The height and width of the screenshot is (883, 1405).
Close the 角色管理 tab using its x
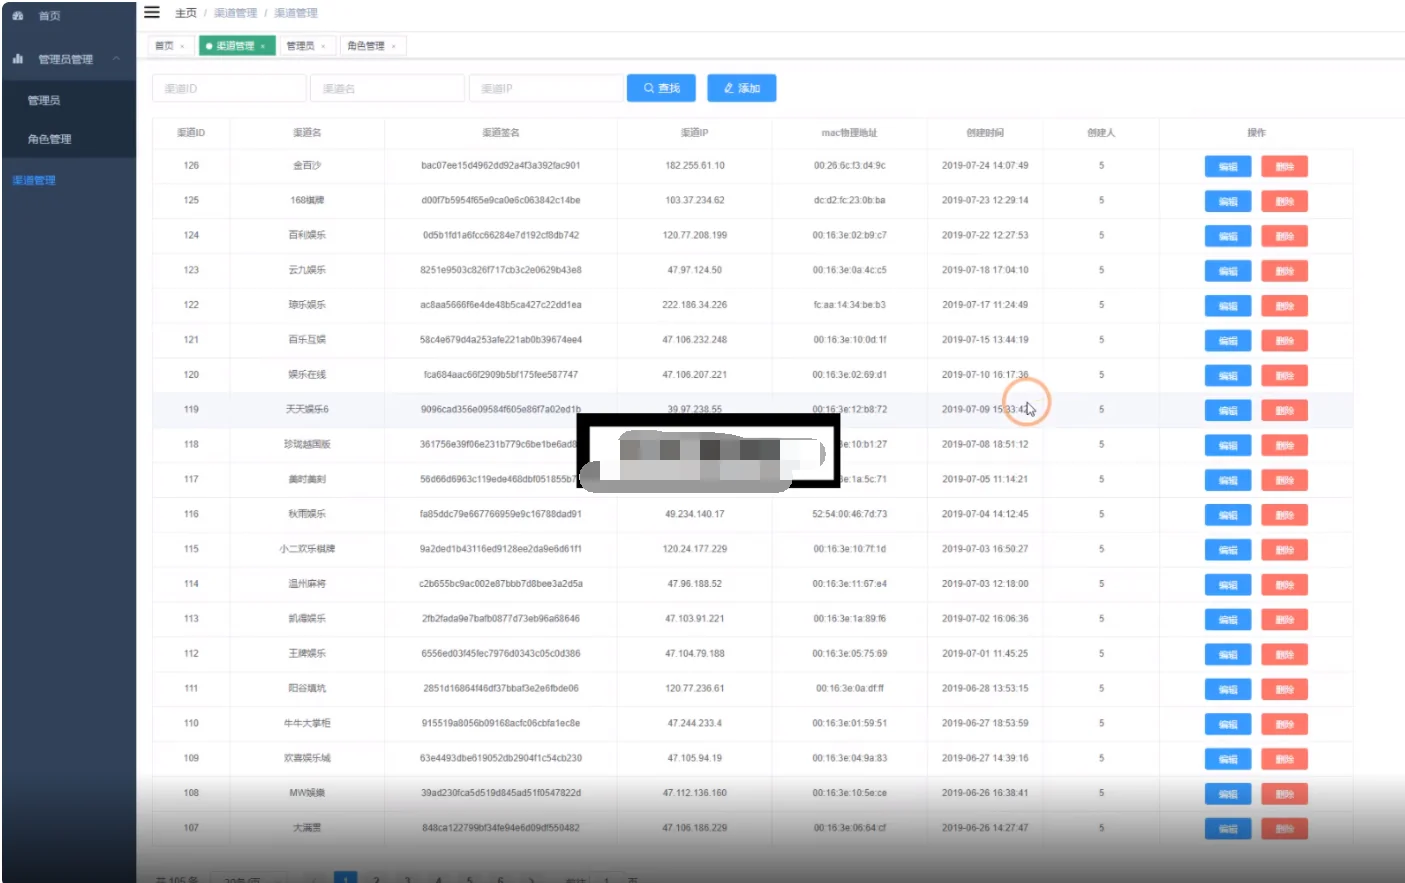pos(394,46)
